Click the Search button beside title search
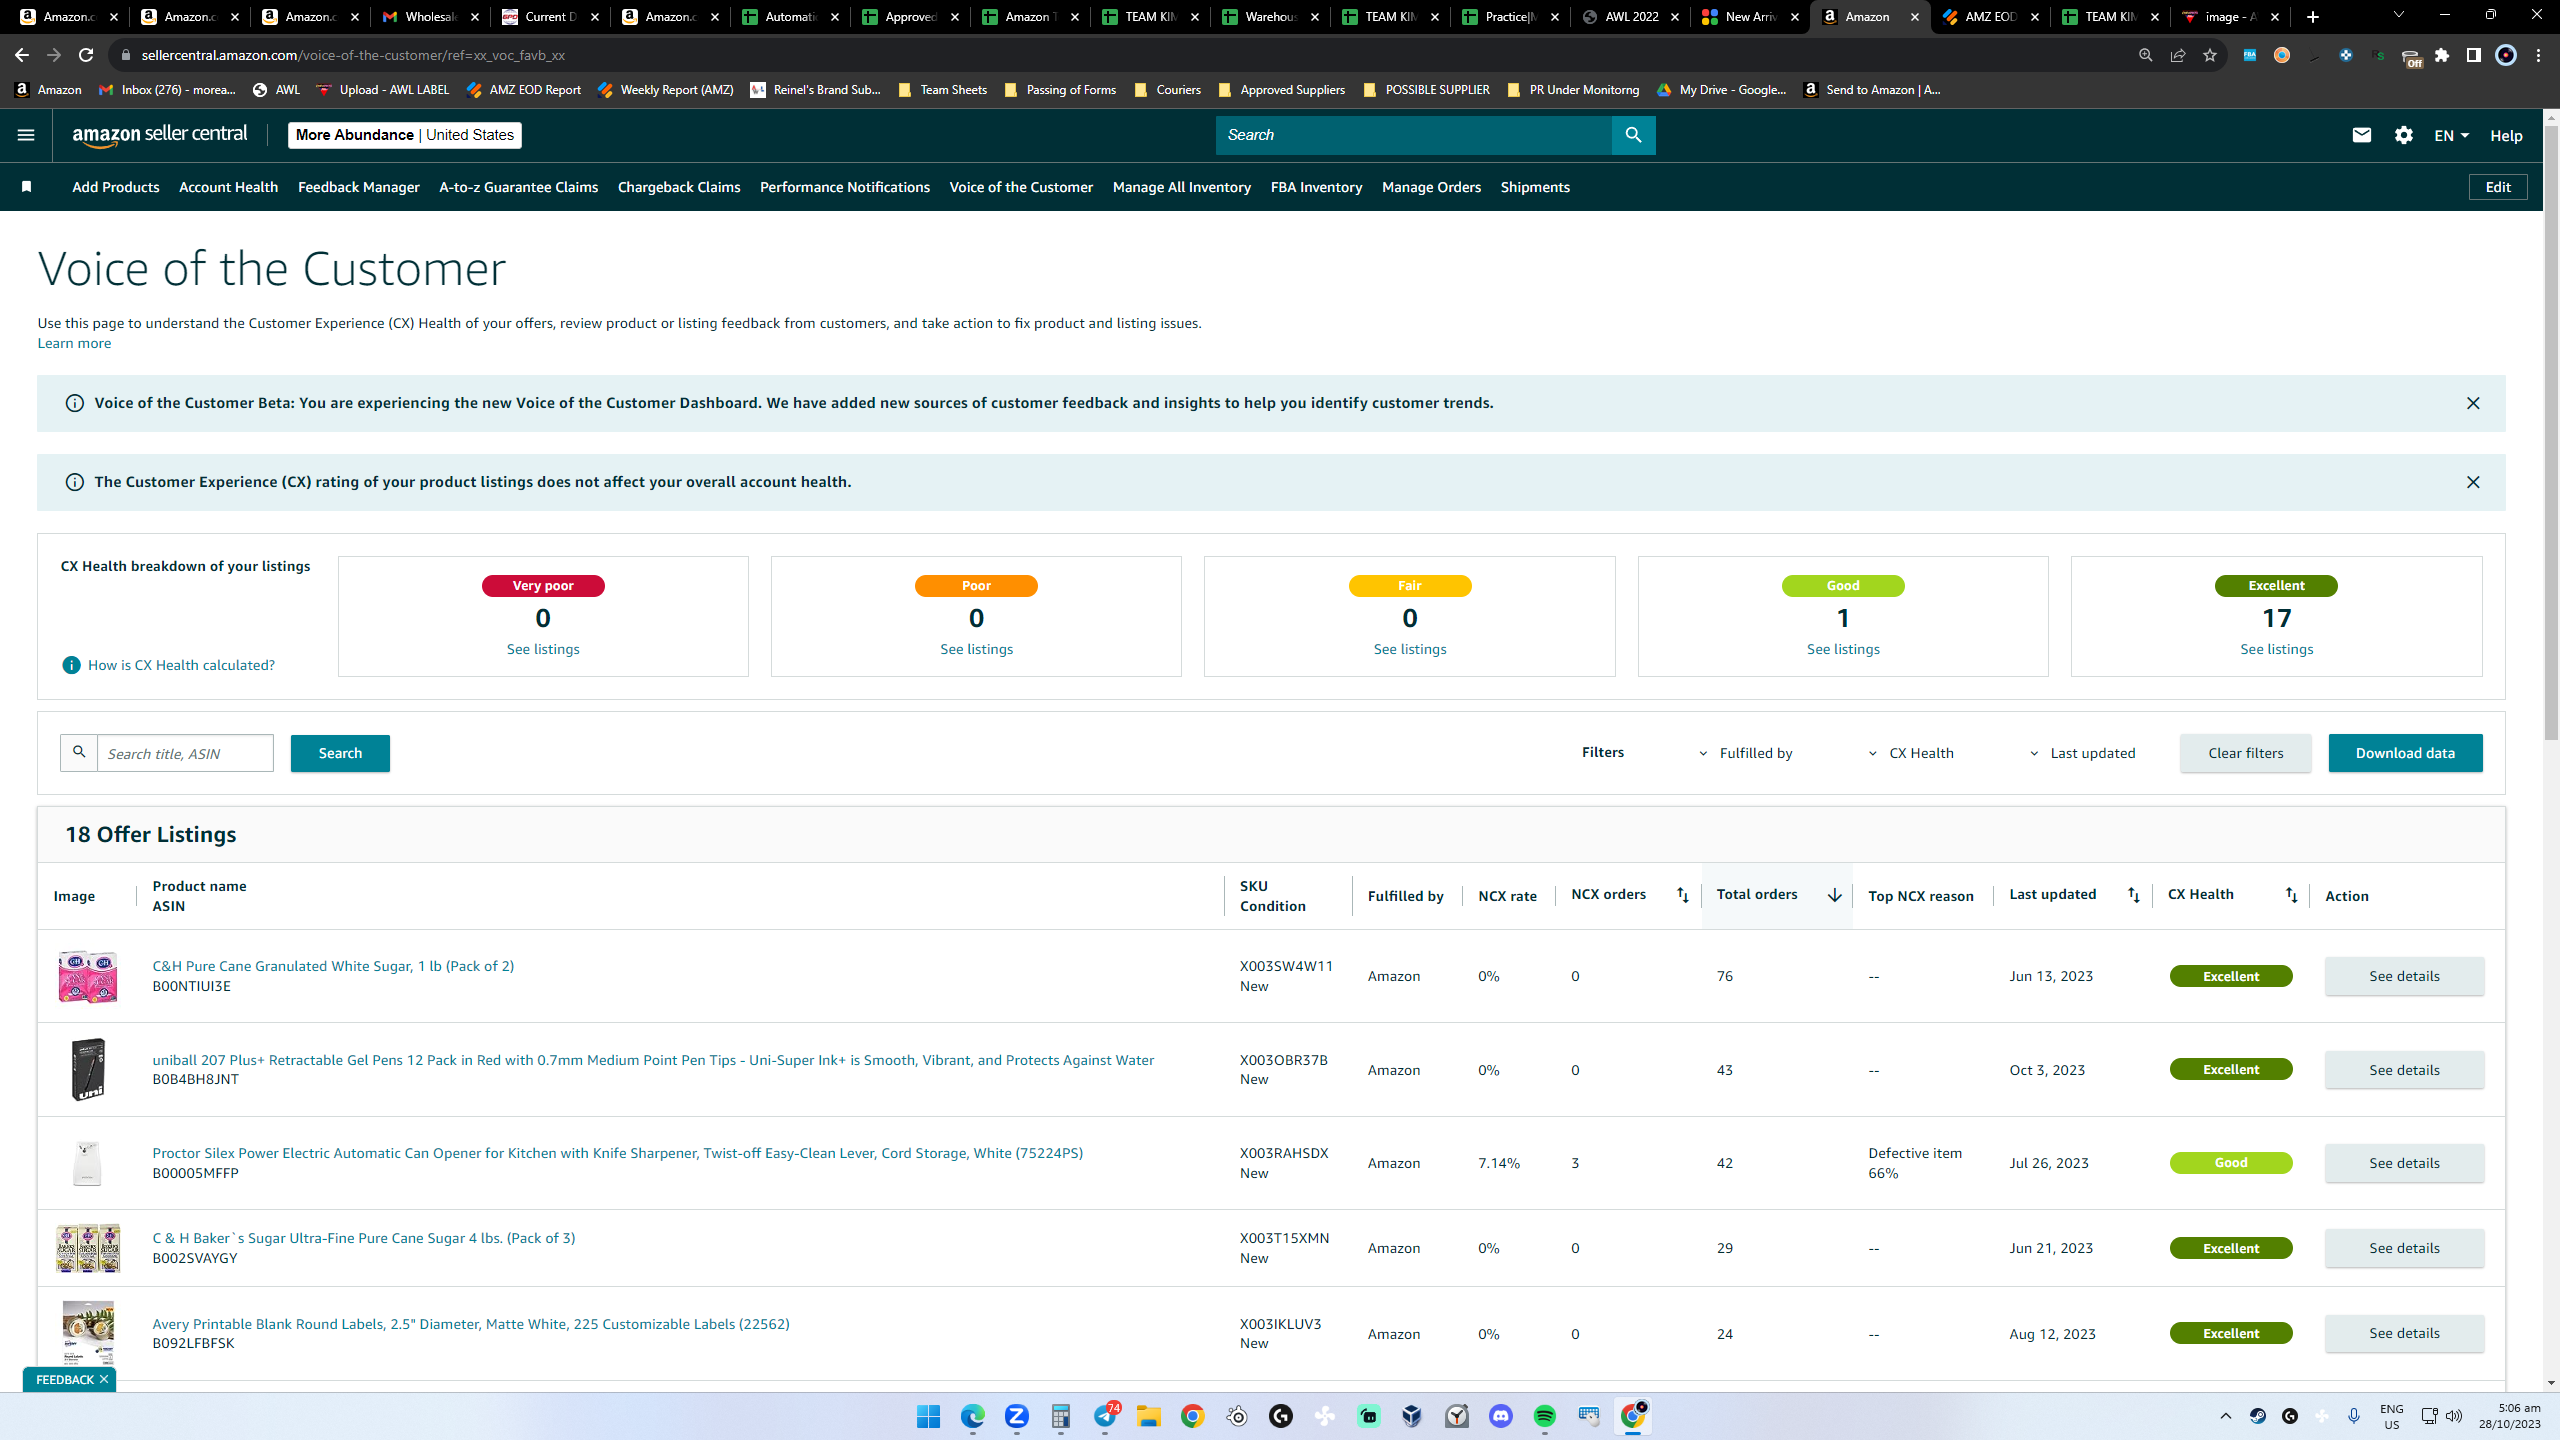This screenshot has height=1440, width=2560. tap(340, 753)
